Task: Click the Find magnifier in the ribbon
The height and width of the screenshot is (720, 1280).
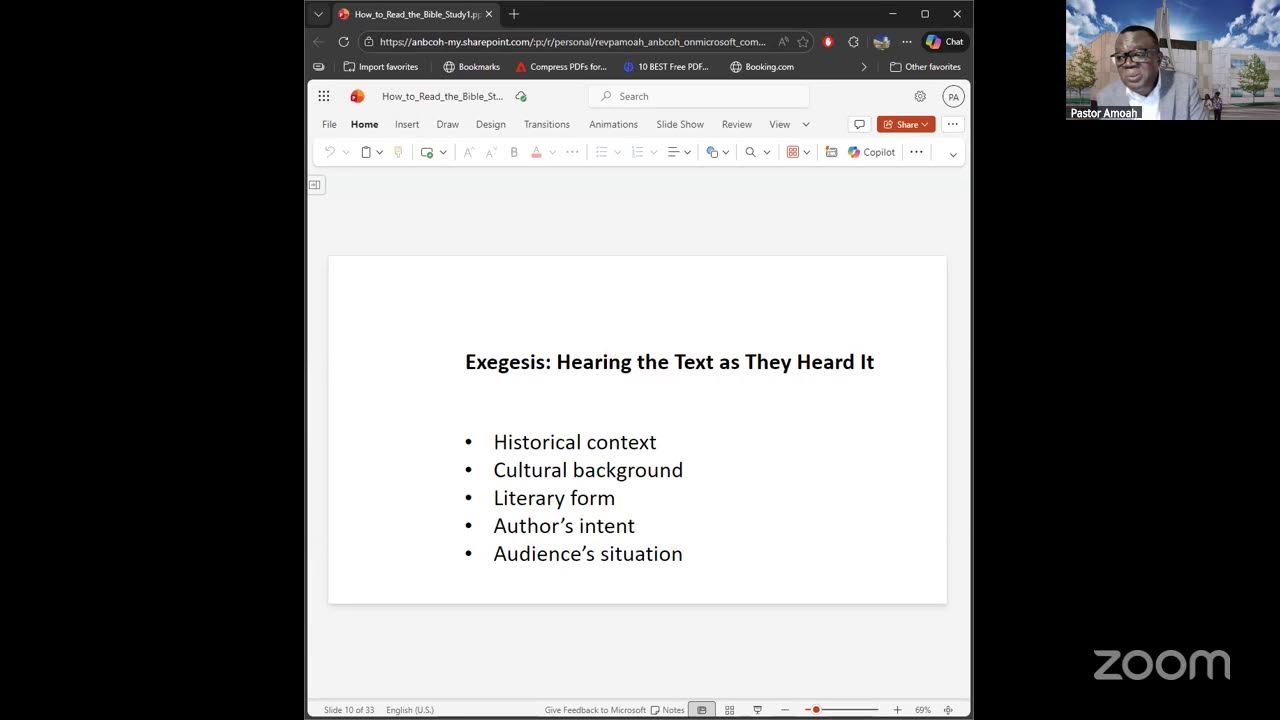Action: coord(750,152)
